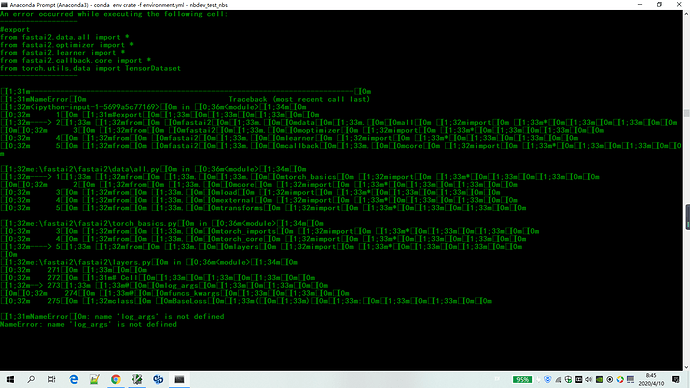Click 'from torch.utils.data import TensorDataset' line
The height and width of the screenshot is (388, 690).
(x=91, y=68)
